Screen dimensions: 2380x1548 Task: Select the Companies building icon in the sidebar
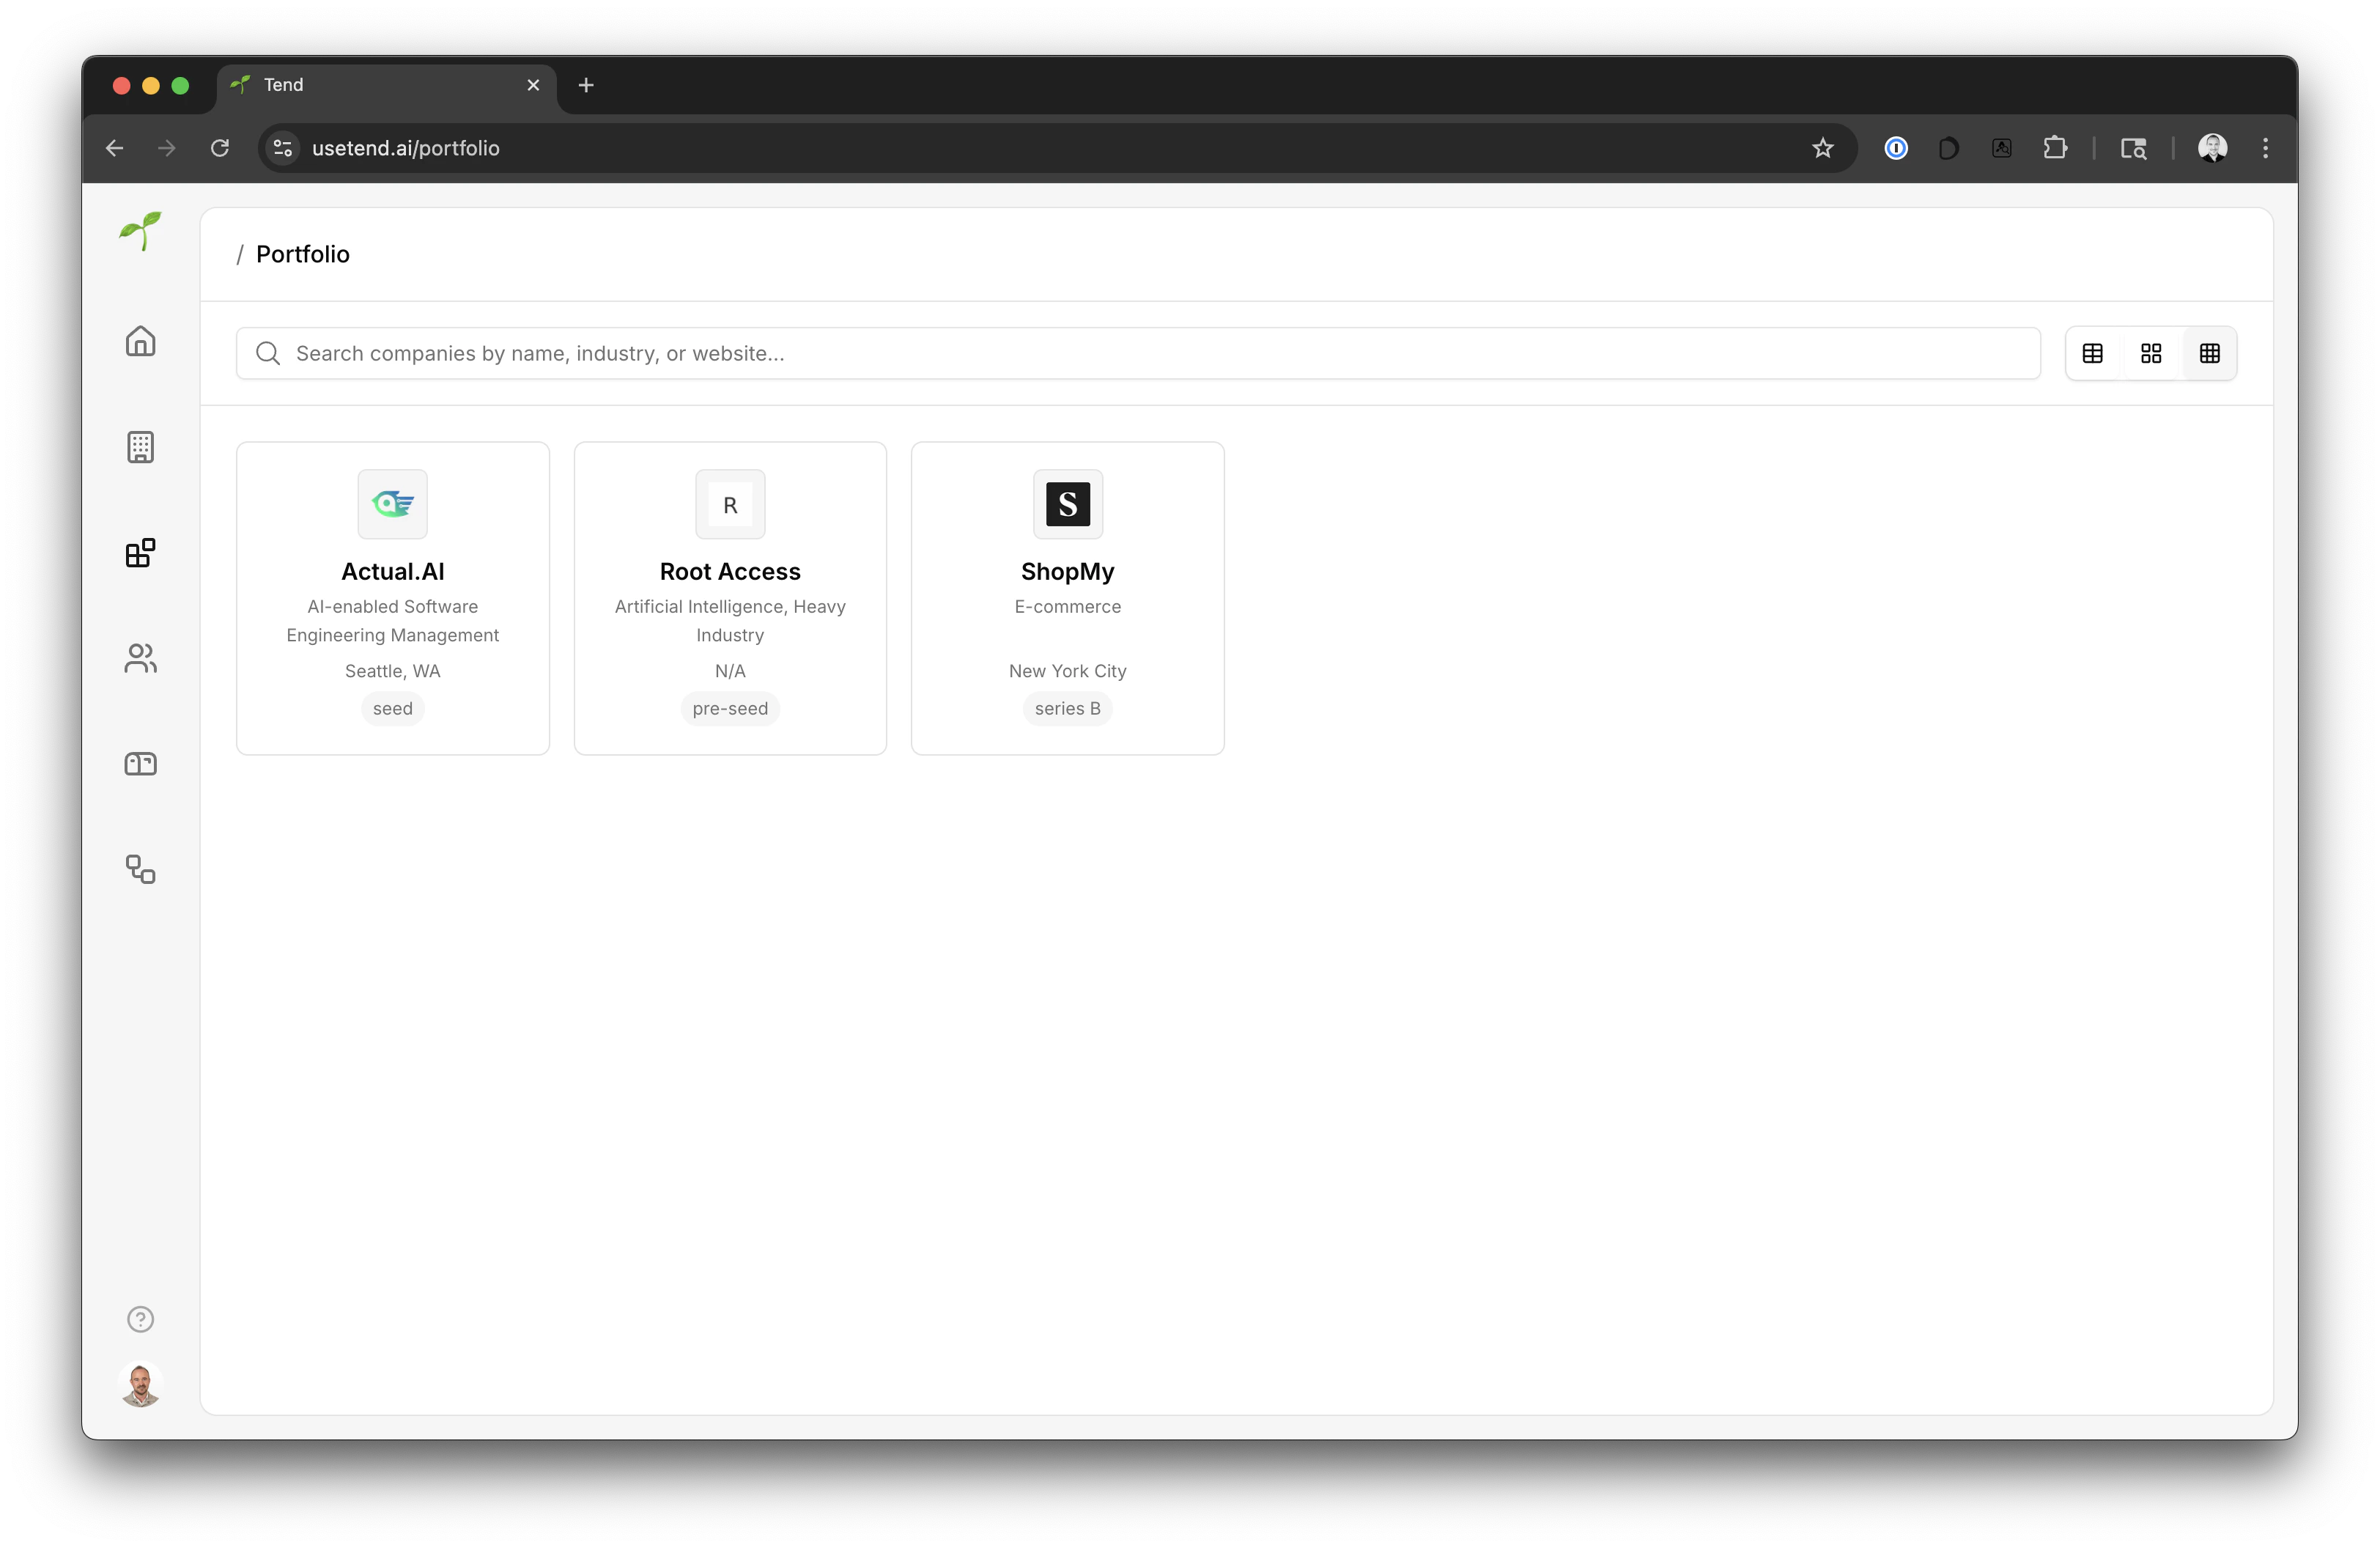[x=140, y=447]
